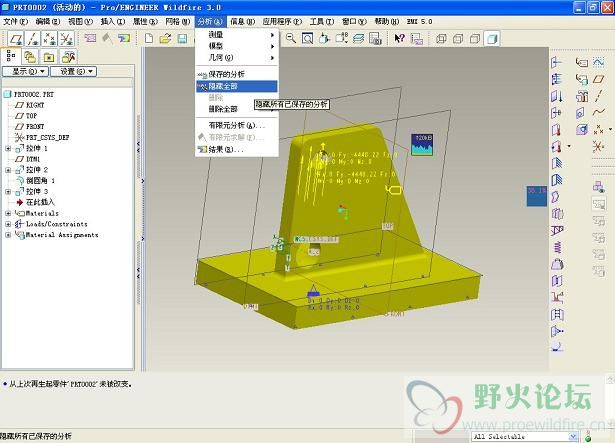Open the layers icon in top toolbar
Screen dimensions: 615x443
(358, 38)
